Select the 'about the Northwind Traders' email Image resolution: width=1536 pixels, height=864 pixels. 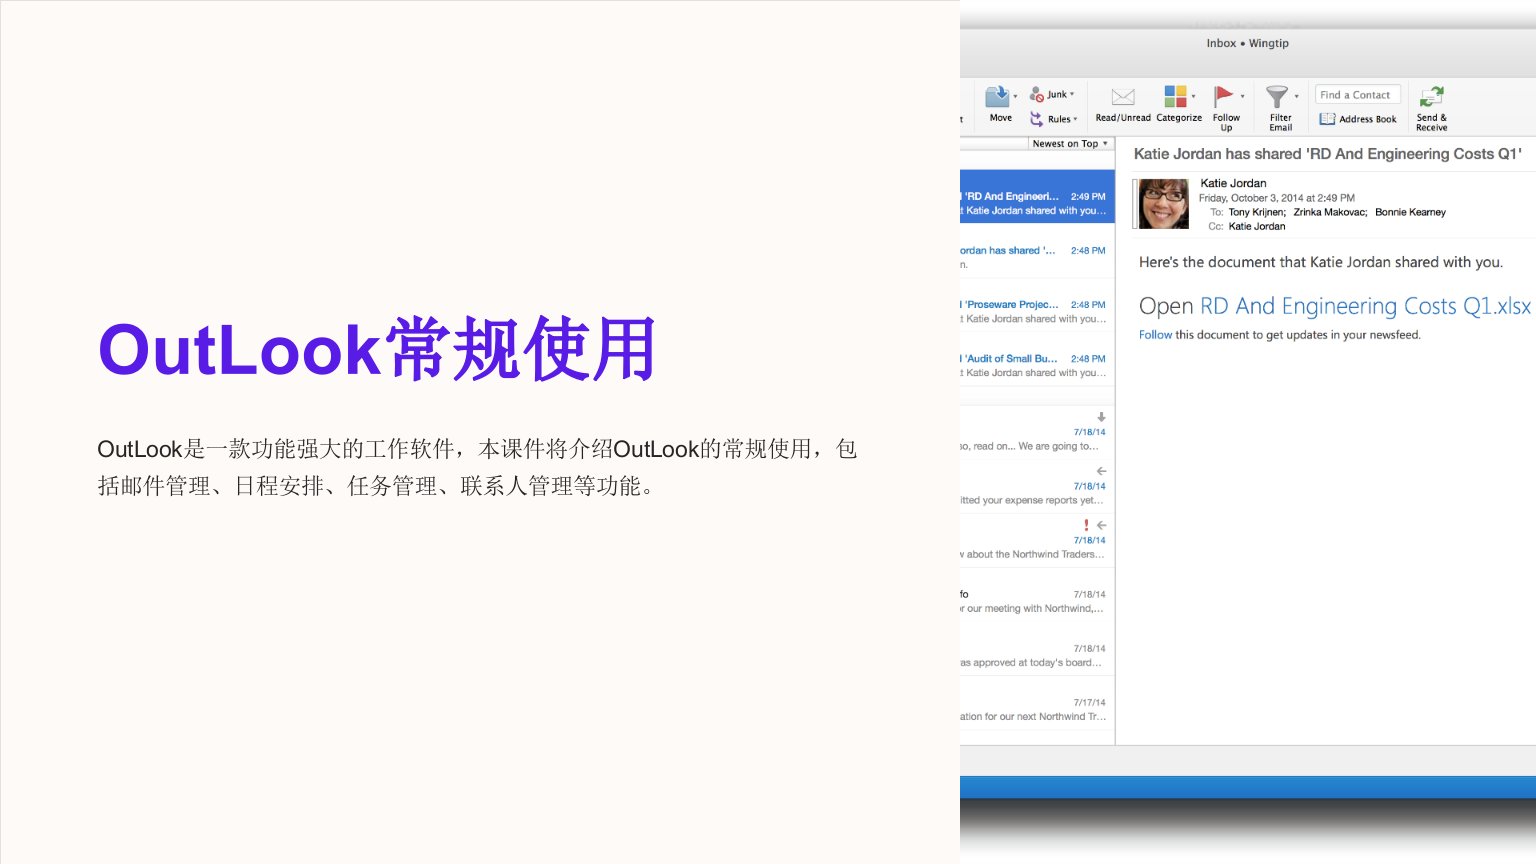1037,541
